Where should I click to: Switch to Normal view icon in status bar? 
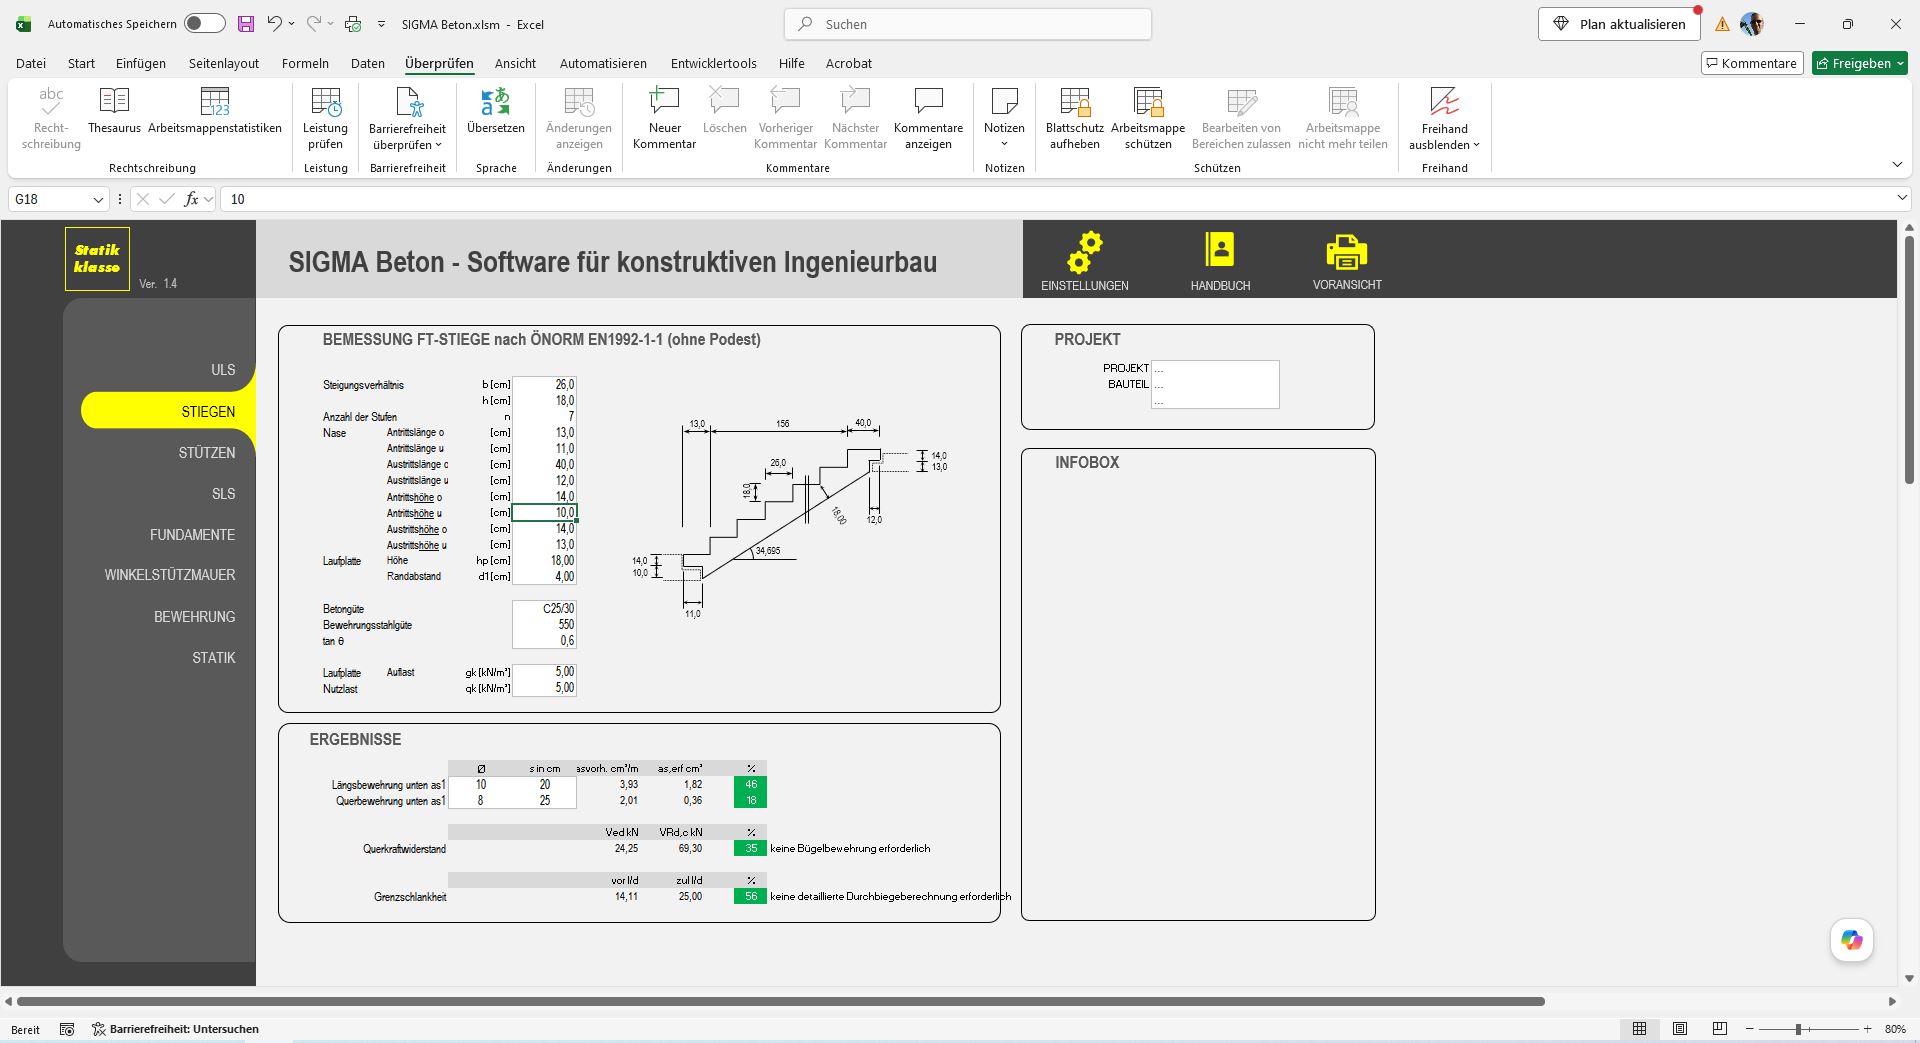[x=1639, y=1029]
